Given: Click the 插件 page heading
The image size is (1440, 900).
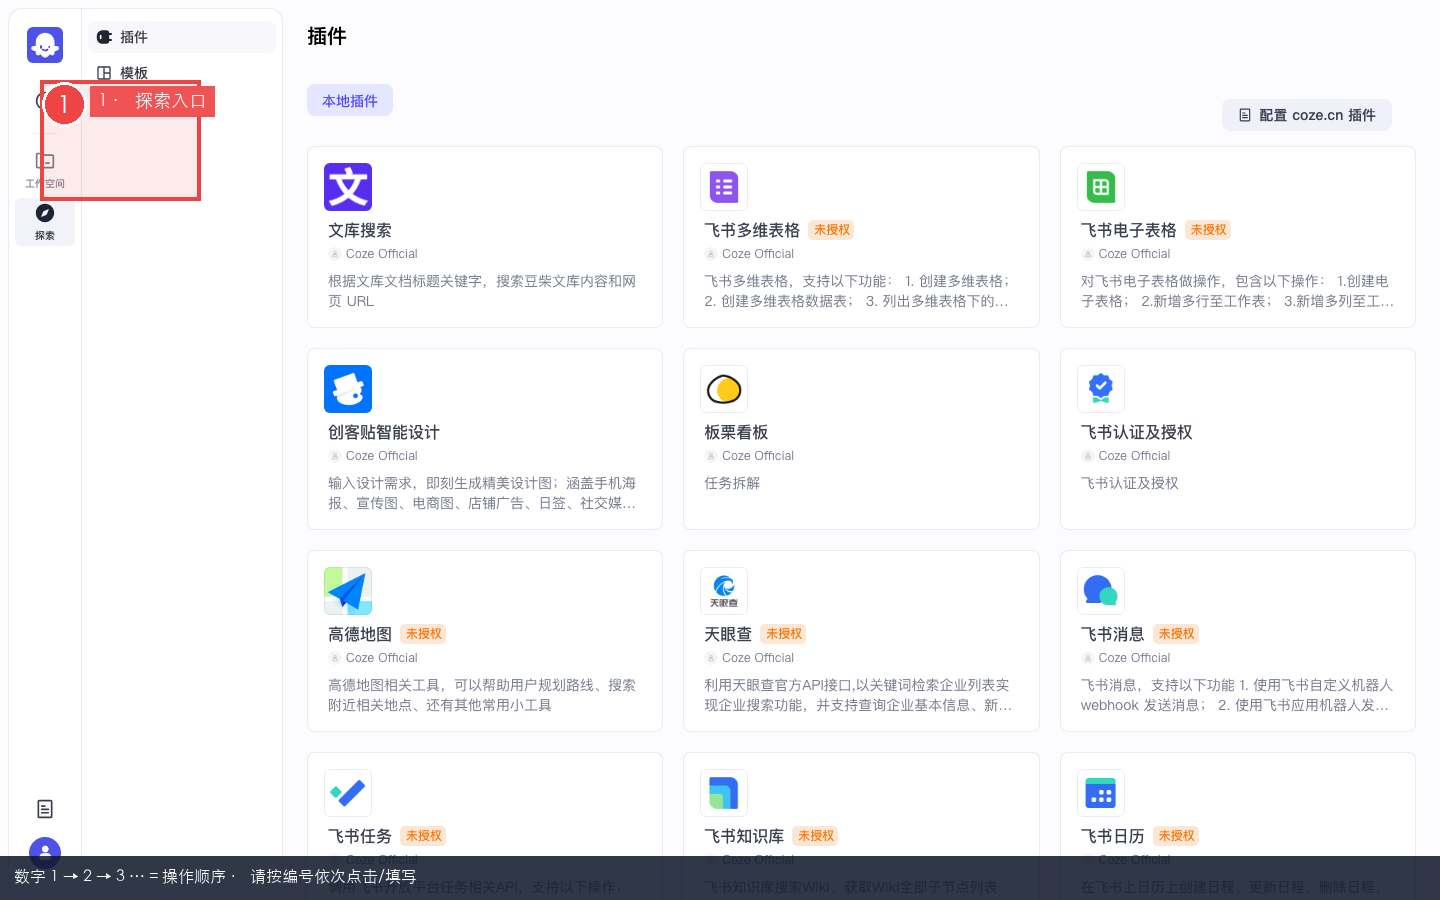Looking at the screenshot, I should click(x=327, y=36).
